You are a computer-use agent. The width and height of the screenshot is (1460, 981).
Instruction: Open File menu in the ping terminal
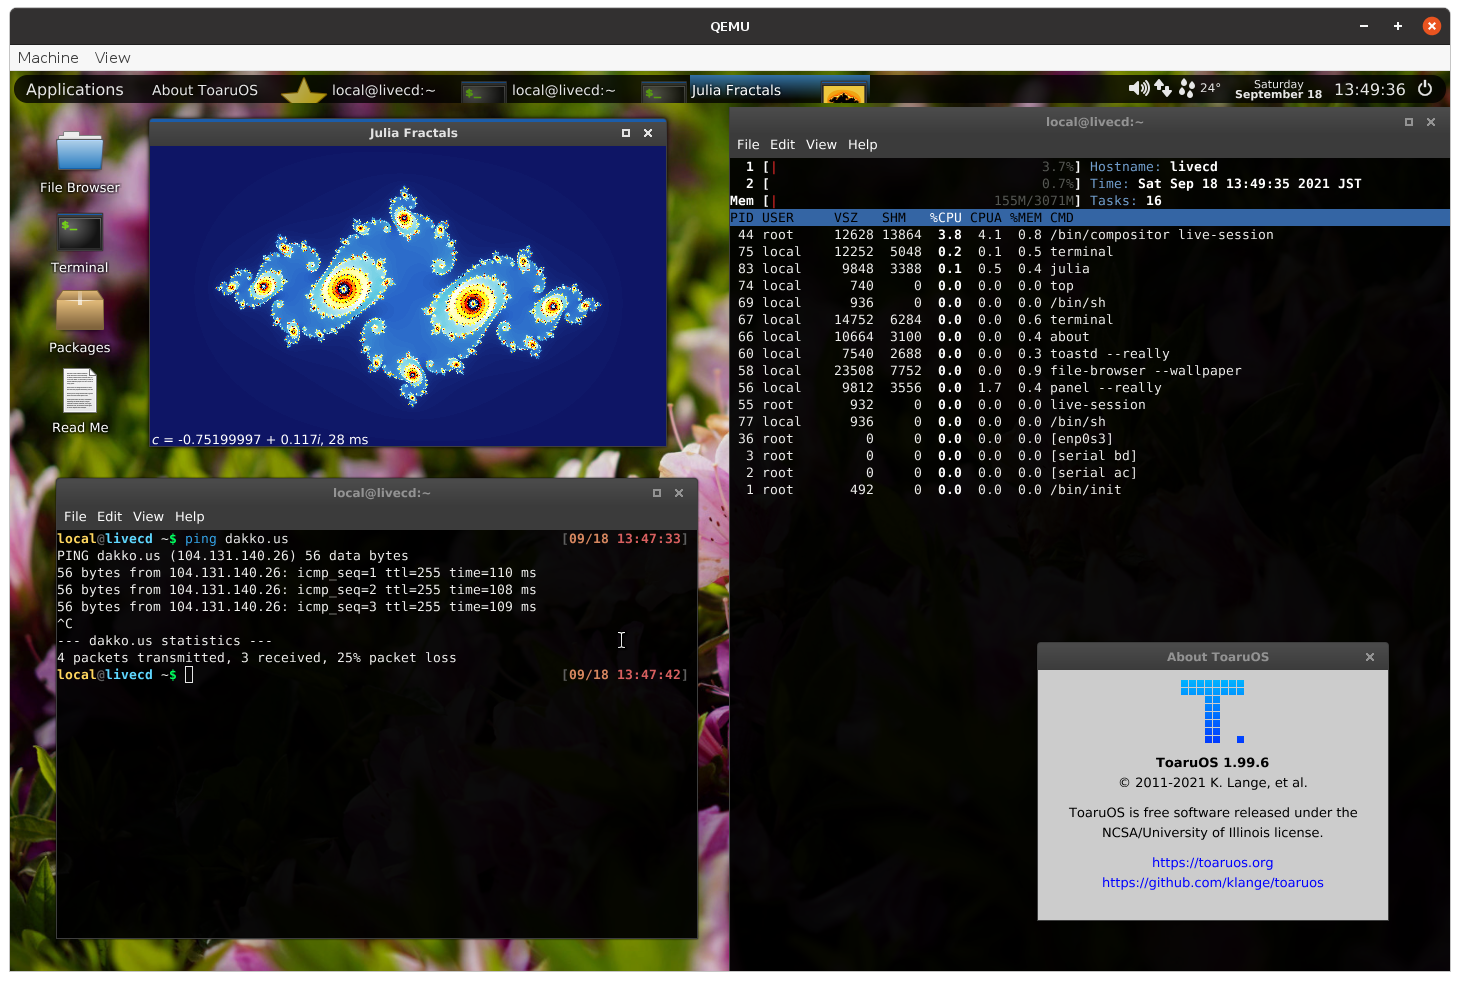pyautogui.click(x=75, y=517)
